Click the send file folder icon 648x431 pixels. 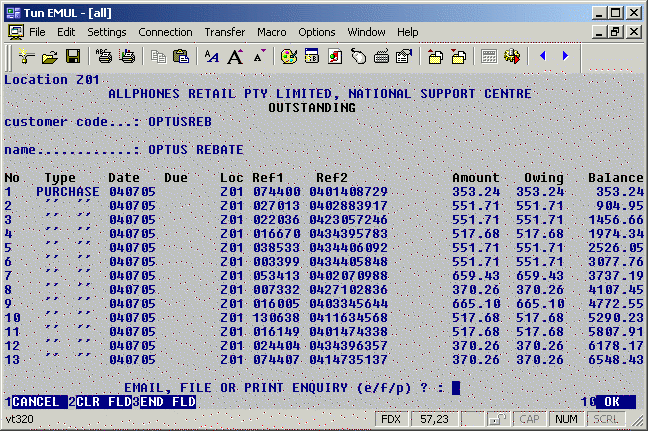[435, 57]
